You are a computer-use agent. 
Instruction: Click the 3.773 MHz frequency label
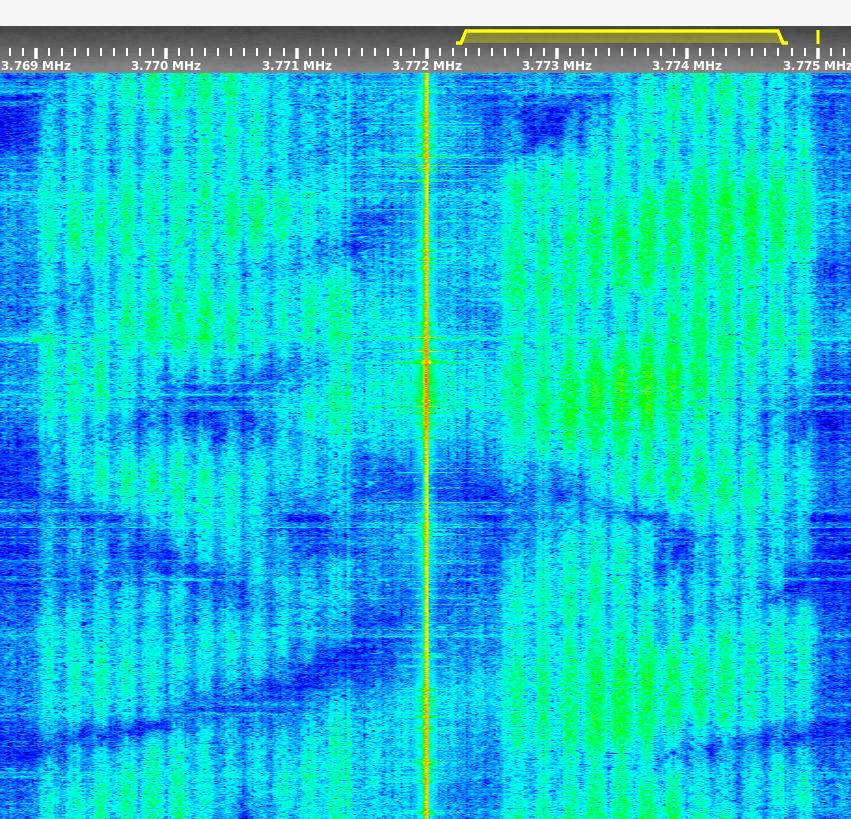556,66
